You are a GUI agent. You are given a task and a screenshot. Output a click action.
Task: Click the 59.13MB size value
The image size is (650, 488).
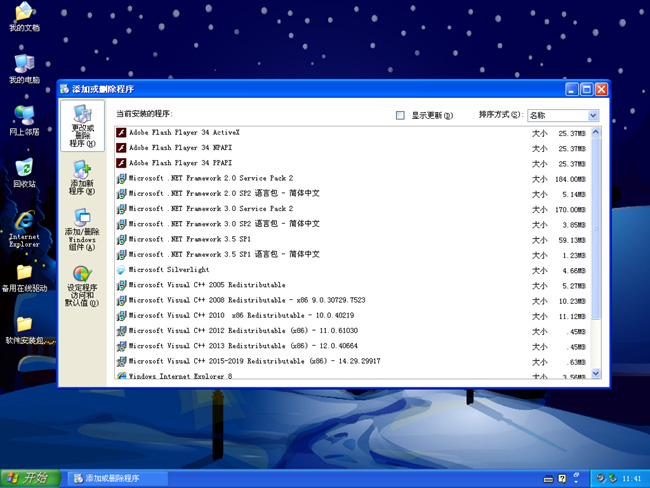tap(572, 240)
